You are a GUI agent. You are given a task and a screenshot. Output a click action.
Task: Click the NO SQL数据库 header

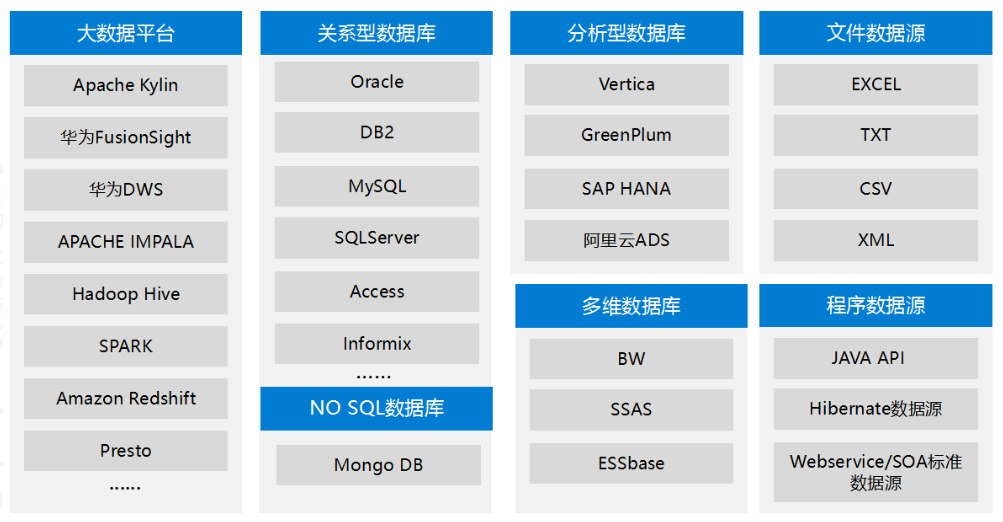pyautogui.click(x=376, y=408)
